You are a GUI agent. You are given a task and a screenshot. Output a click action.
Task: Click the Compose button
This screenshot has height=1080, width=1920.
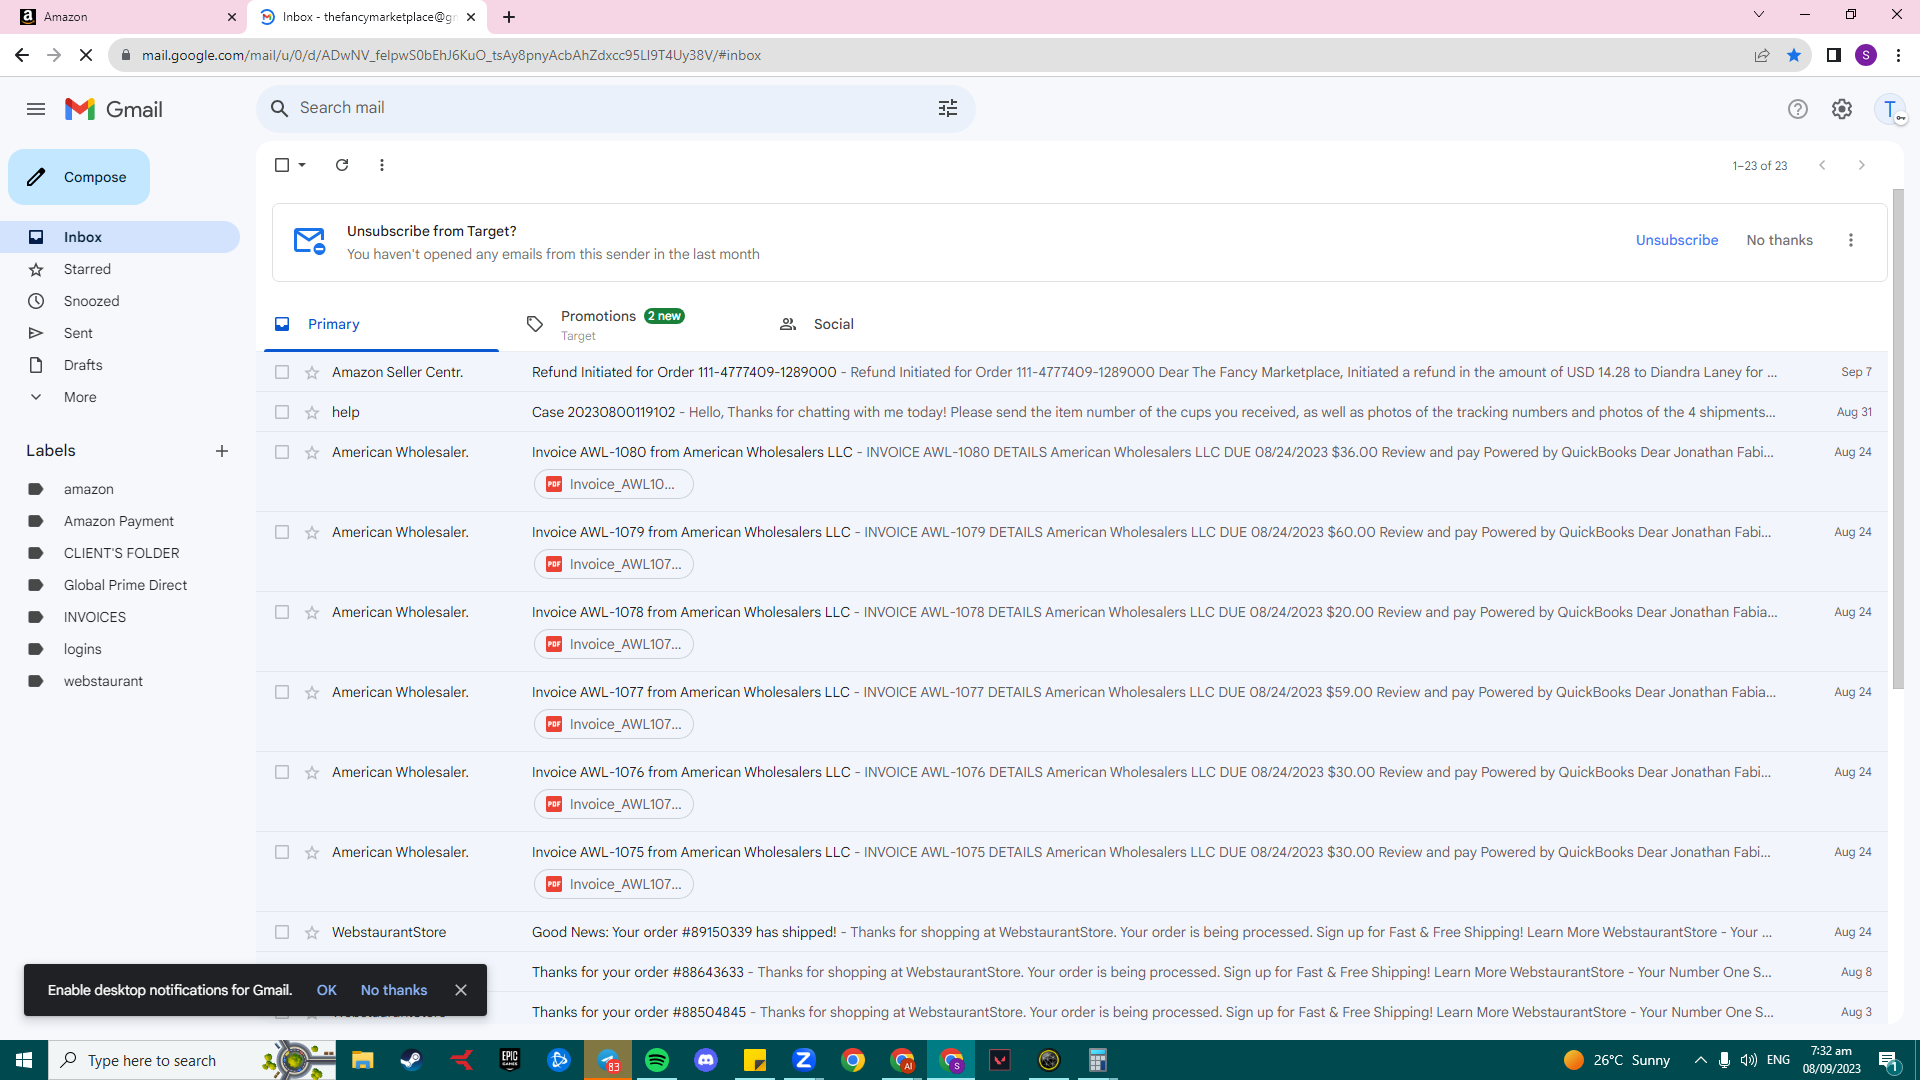[x=79, y=177]
